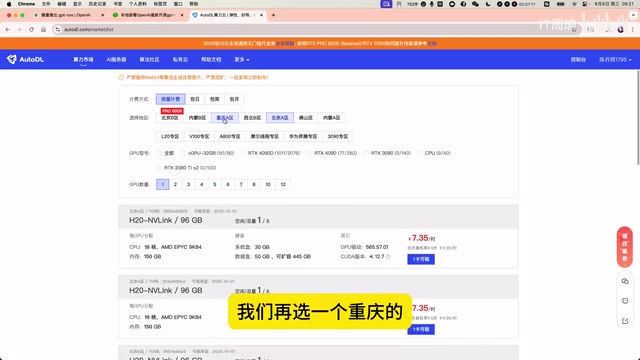Check the vGPU-32GB checkbox
This screenshot has height=360, width=640.
[x=182, y=153]
